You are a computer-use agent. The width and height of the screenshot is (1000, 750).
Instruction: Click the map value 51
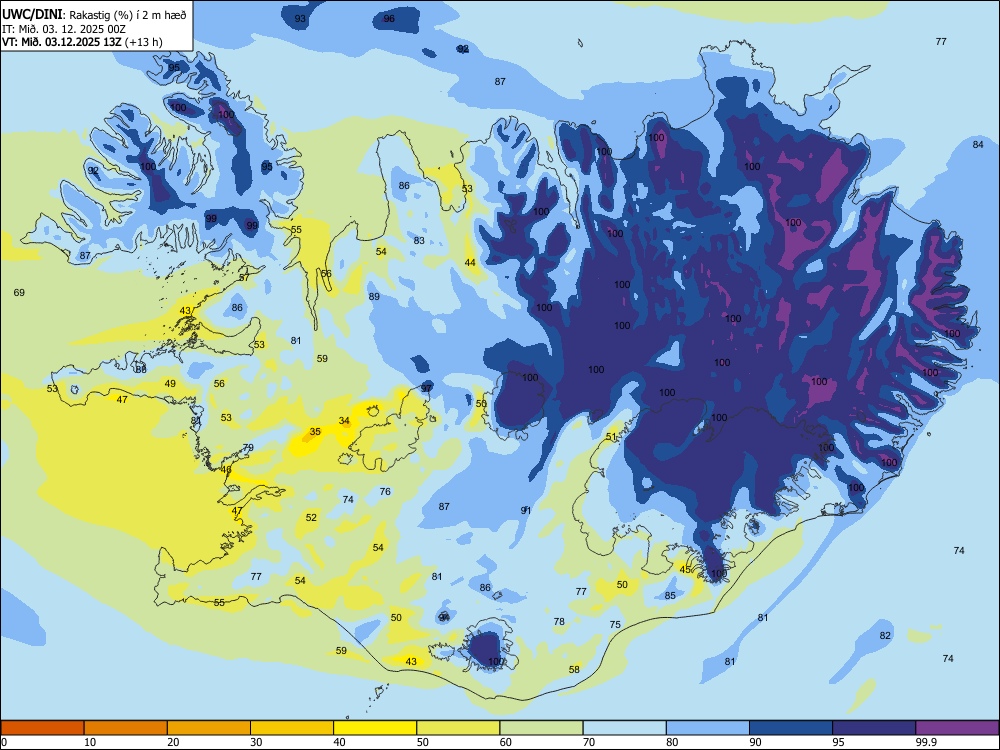(x=612, y=437)
